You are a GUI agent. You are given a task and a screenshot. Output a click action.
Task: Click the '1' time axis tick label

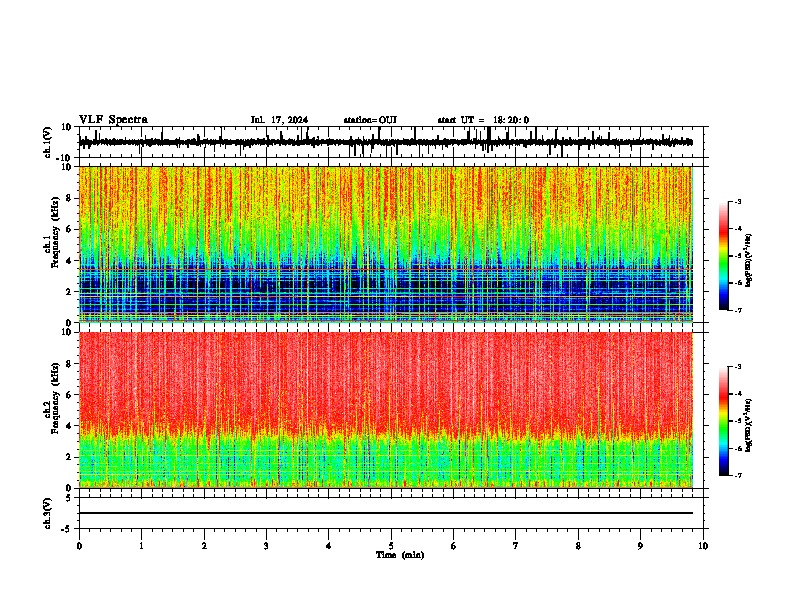point(141,546)
